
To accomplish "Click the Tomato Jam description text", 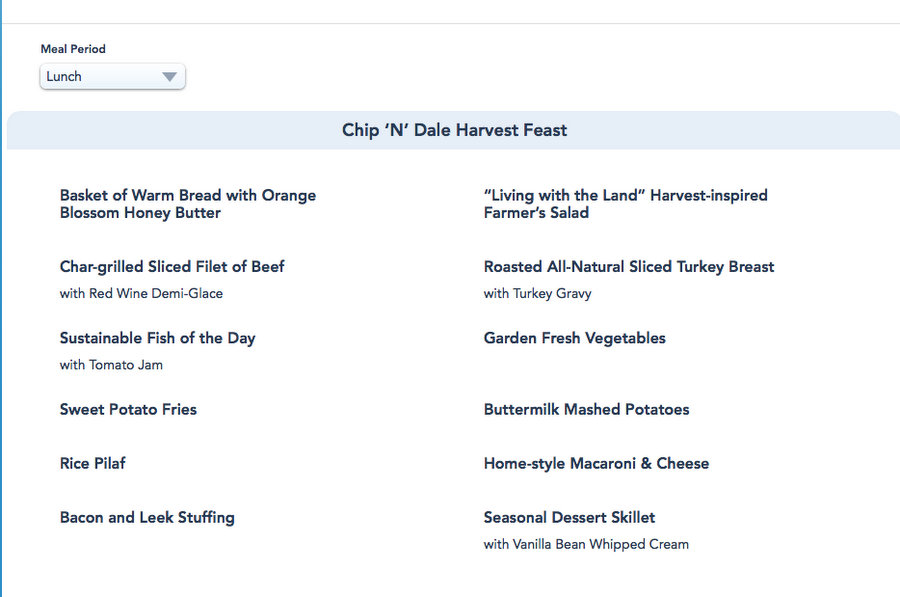I will coord(111,365).
